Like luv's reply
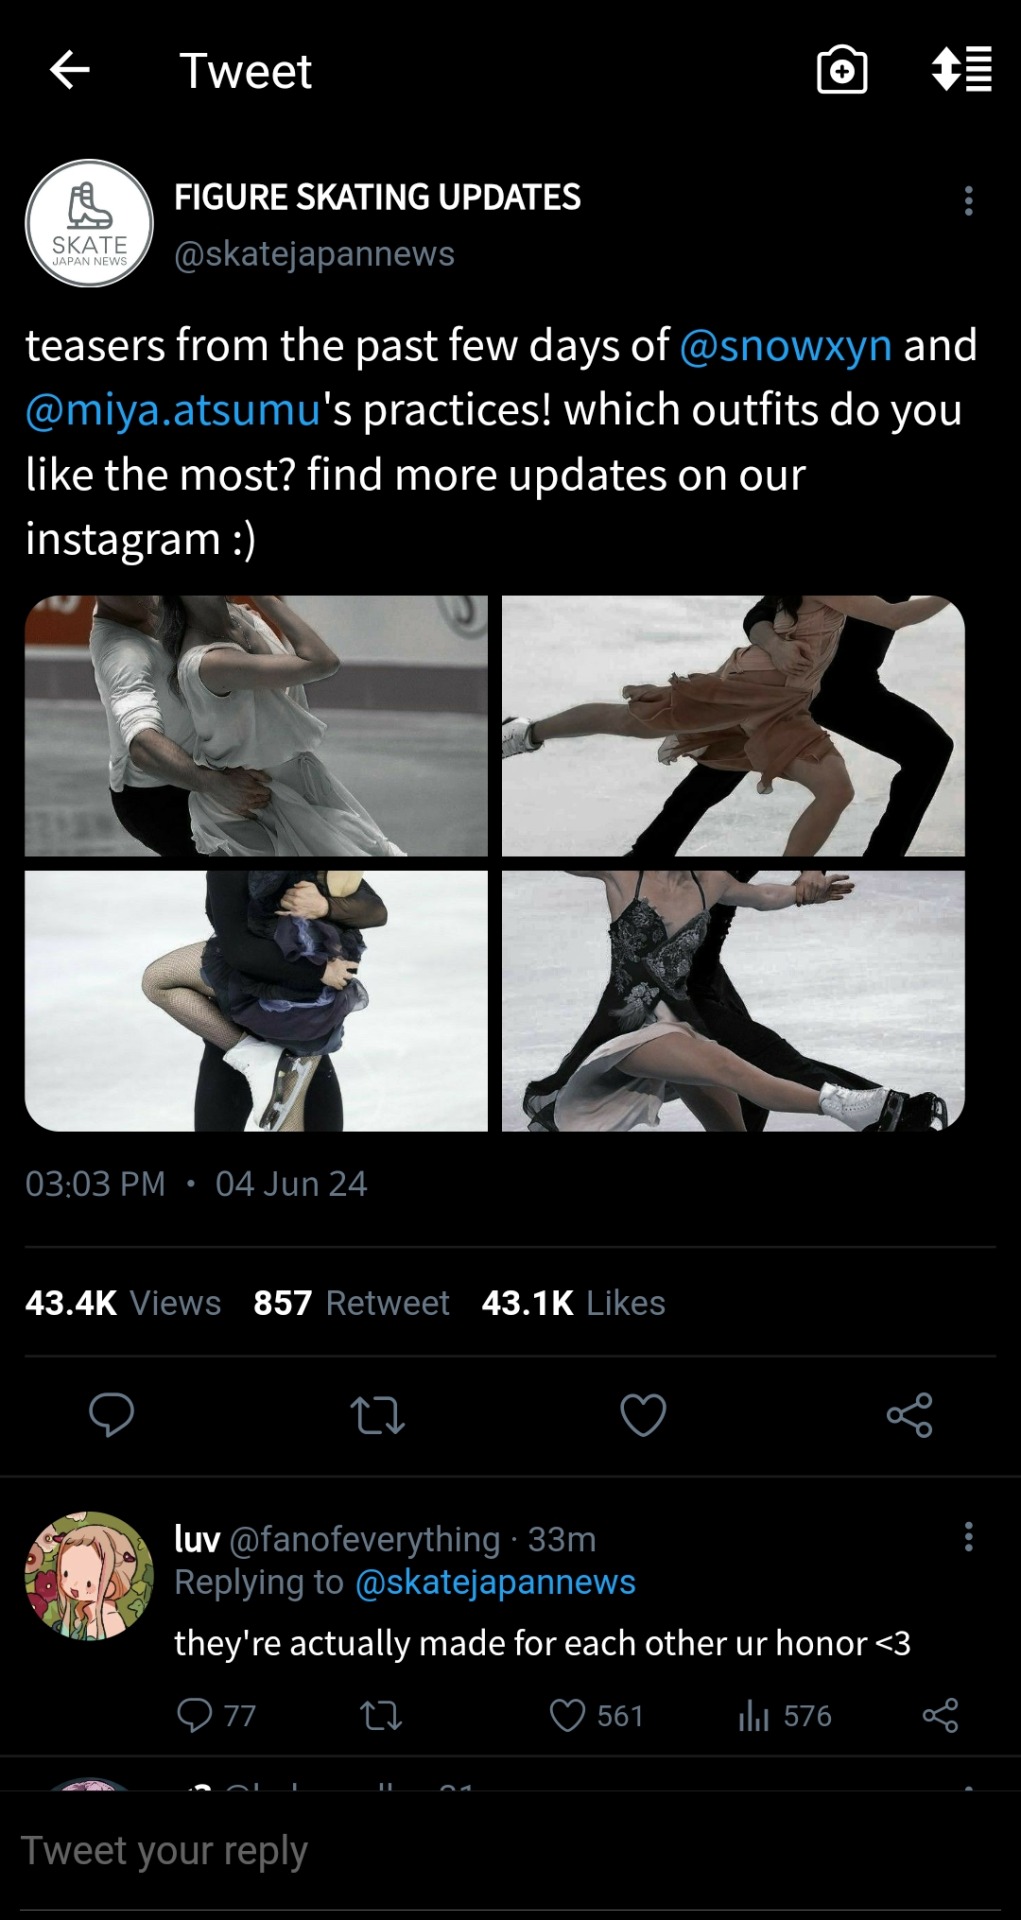The width and height of the screenshot is (1021, 1920). (x=567, y=1716)
